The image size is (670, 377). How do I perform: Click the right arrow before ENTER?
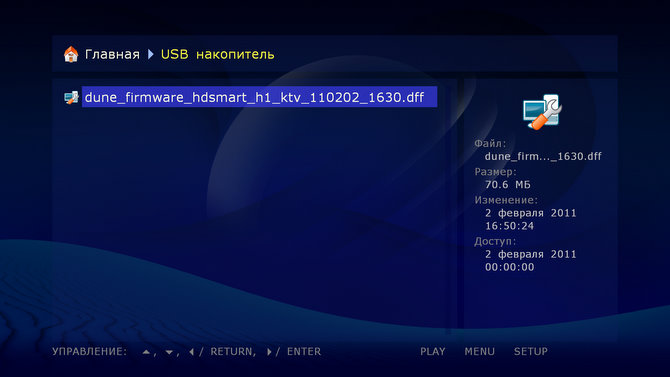coord(269,352)
